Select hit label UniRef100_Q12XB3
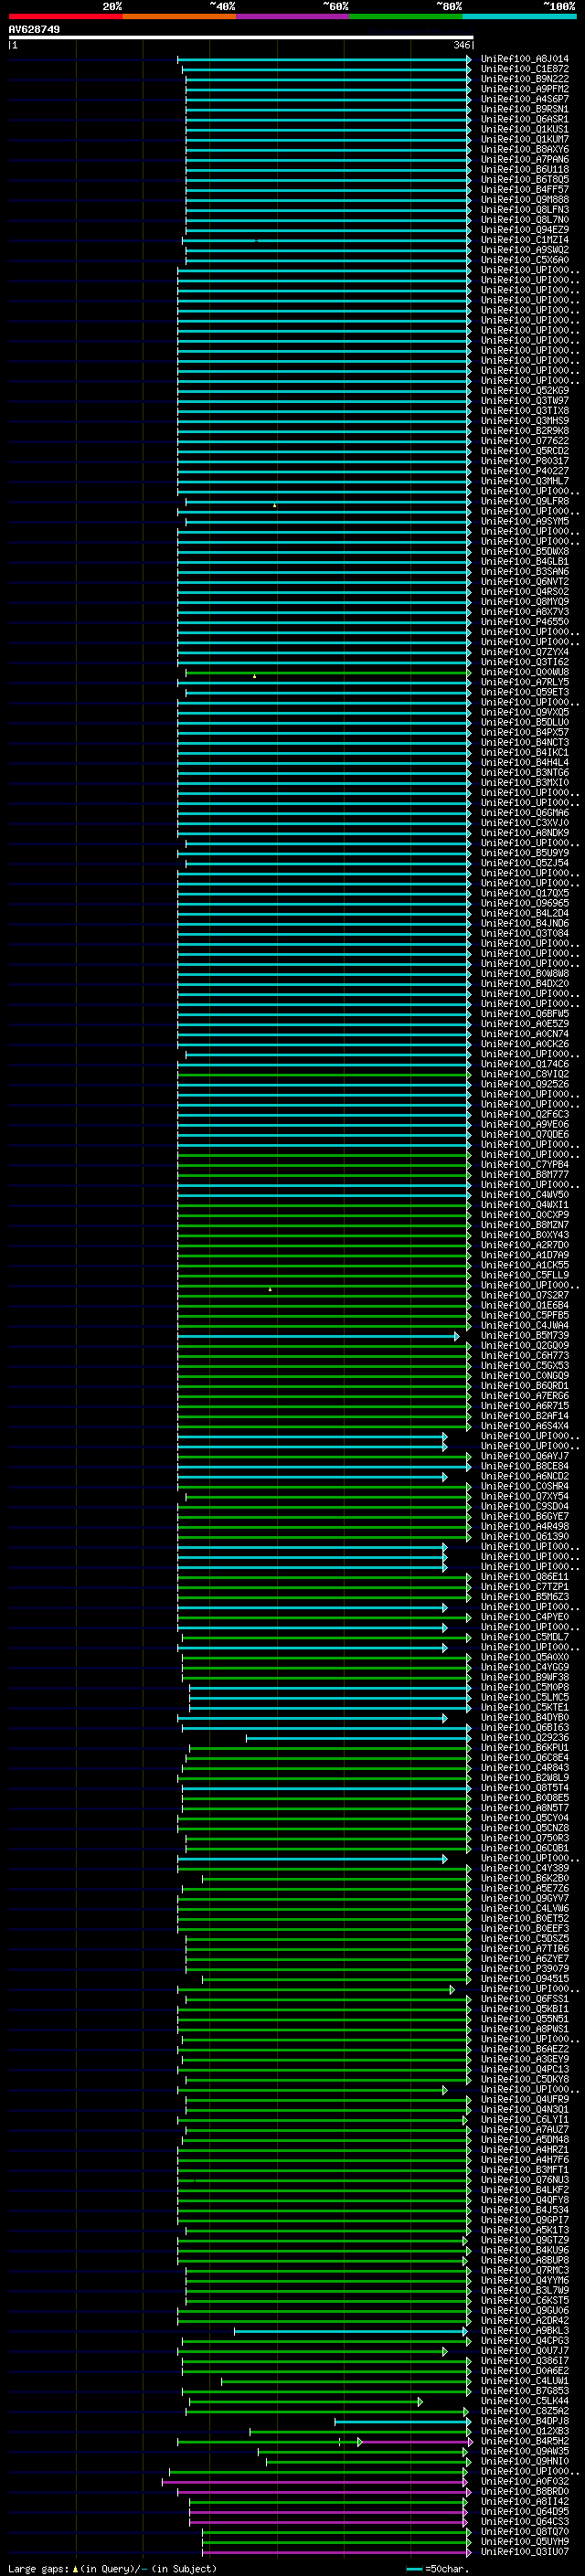This screenshot has height=2576, width=585. coord(525,2430)
